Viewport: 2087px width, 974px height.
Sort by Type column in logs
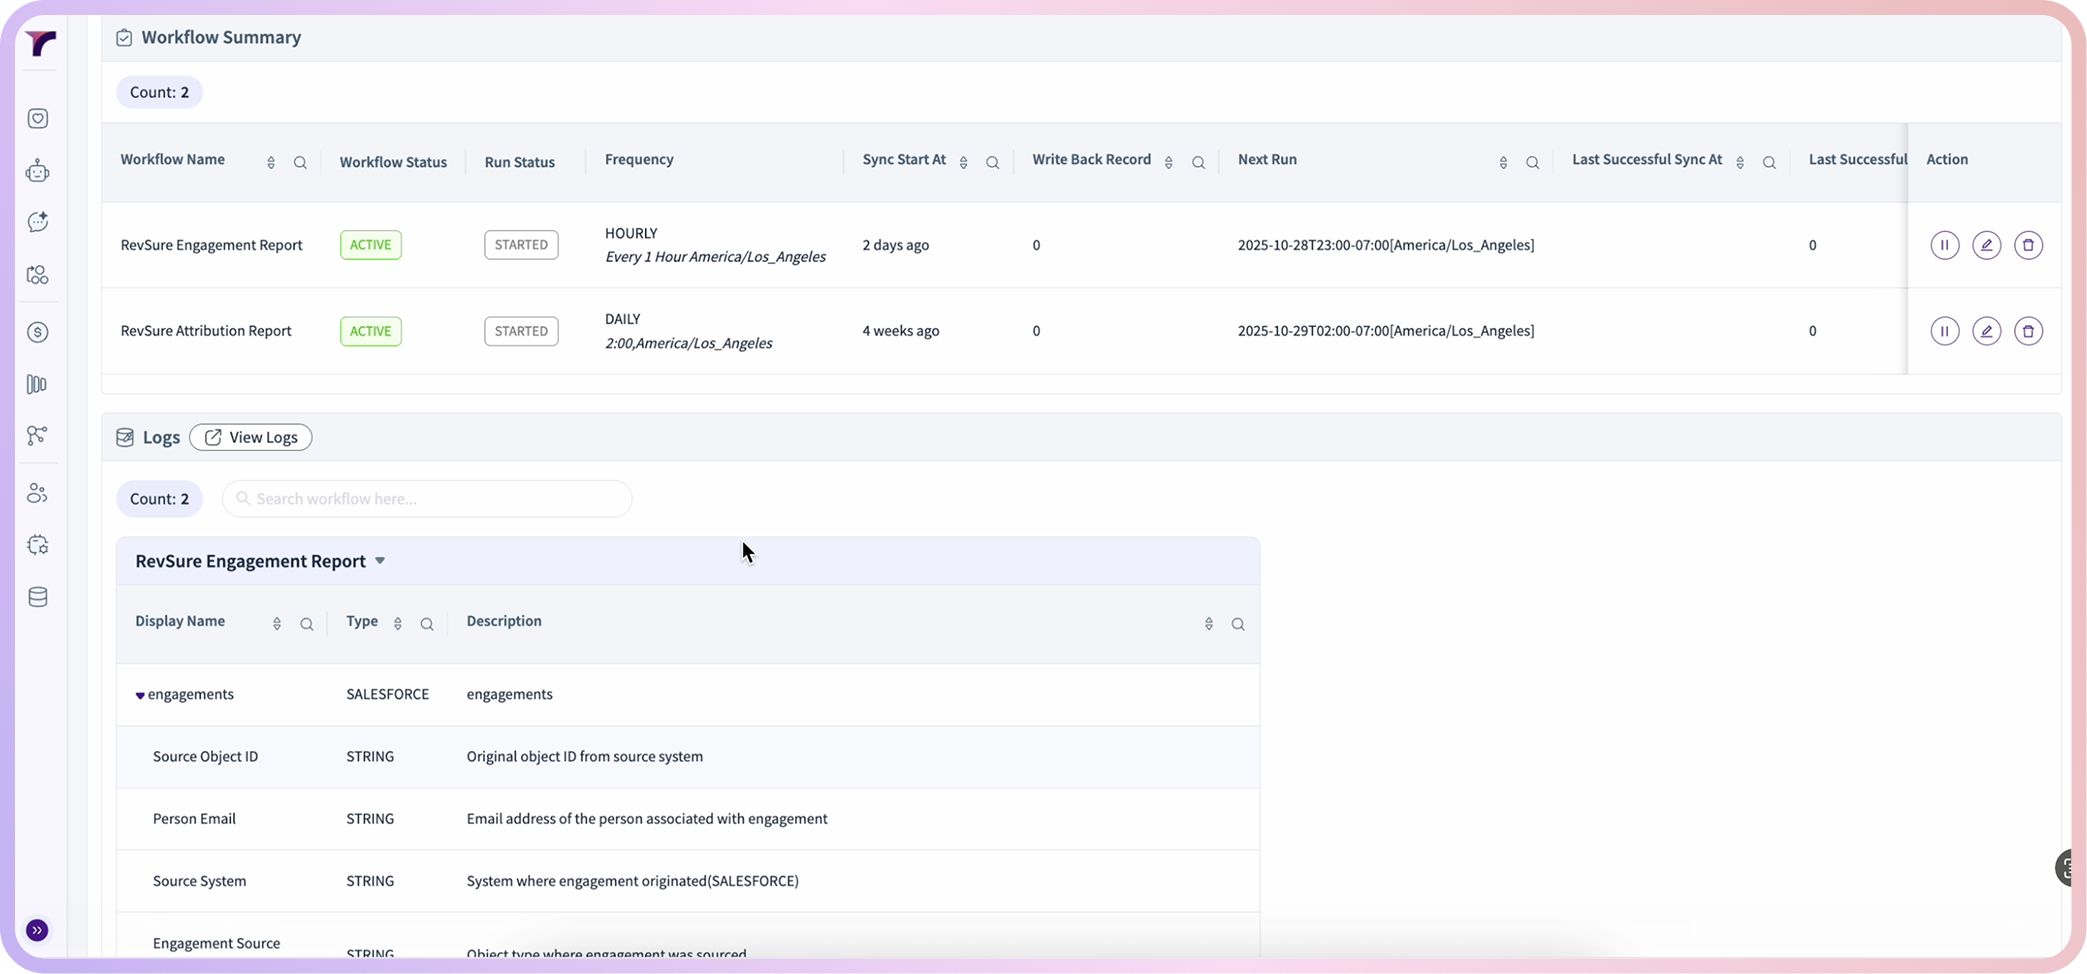point(398,624)
